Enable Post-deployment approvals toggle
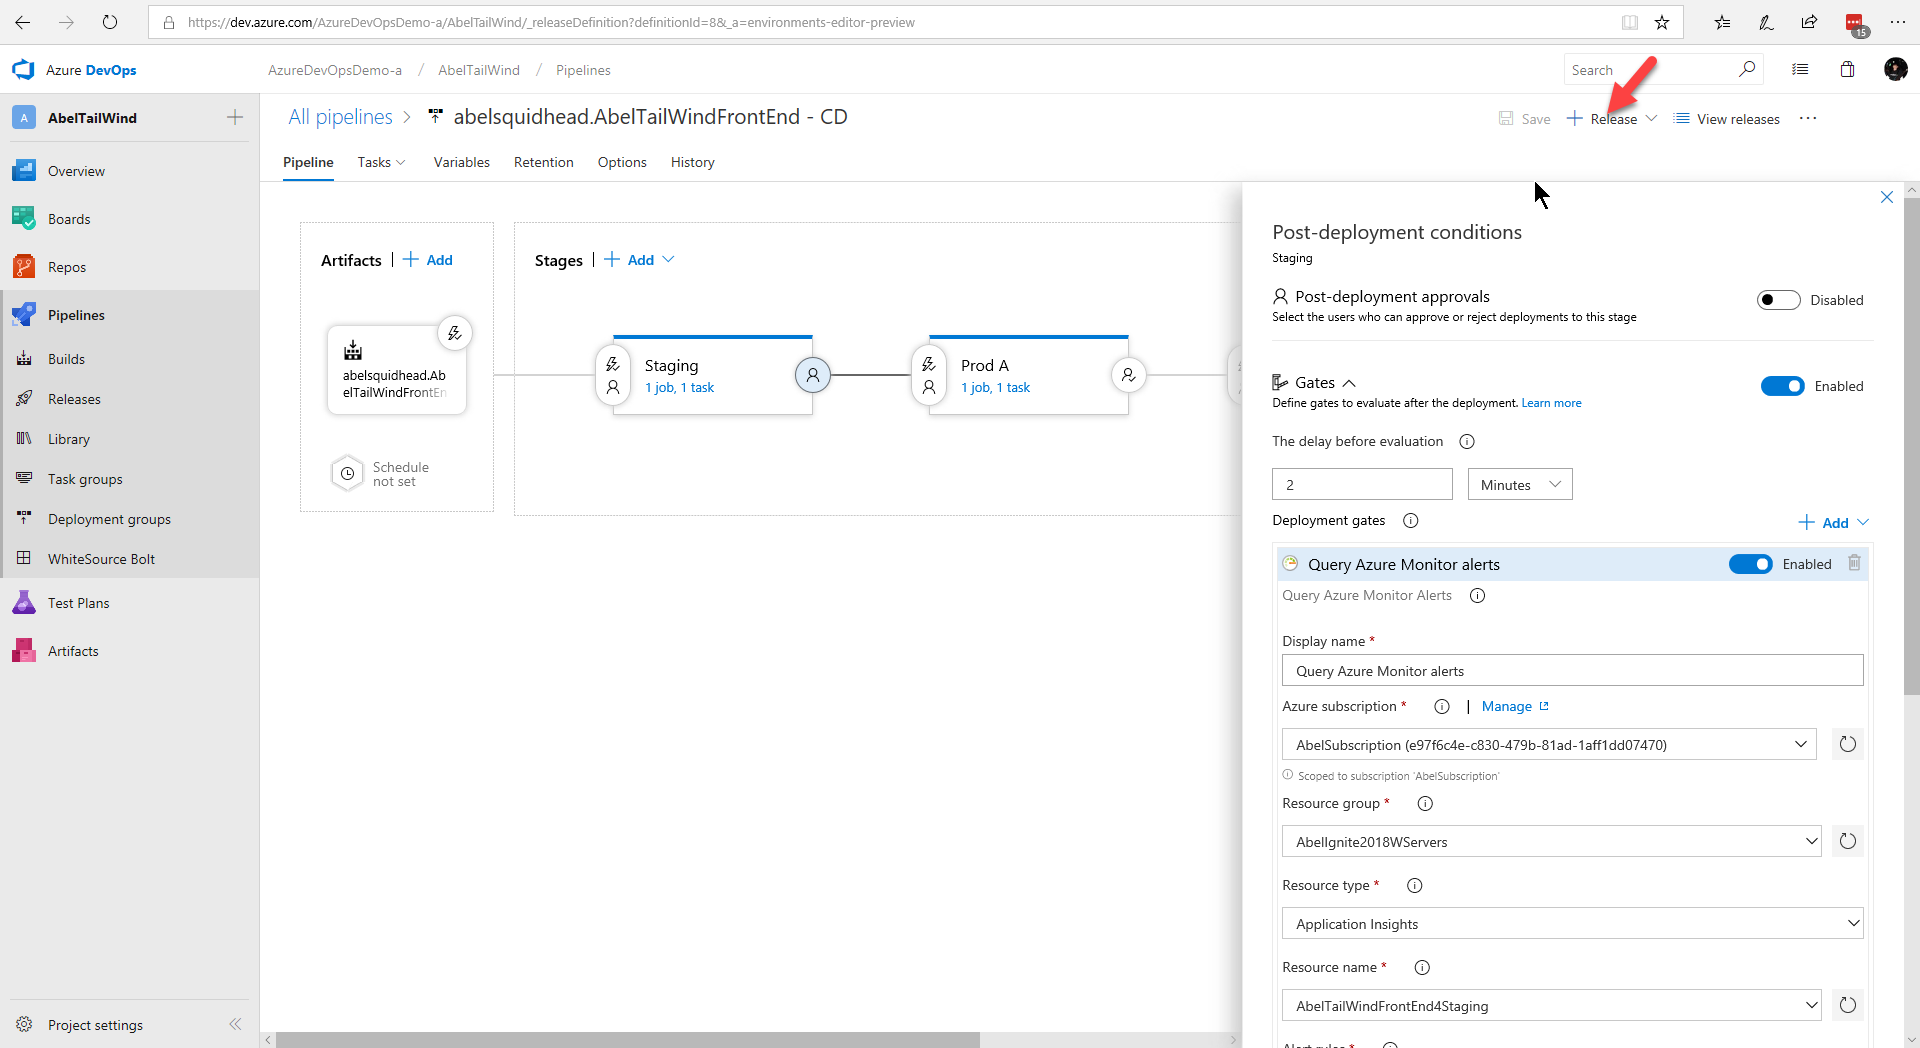 tap(1778, 300)
